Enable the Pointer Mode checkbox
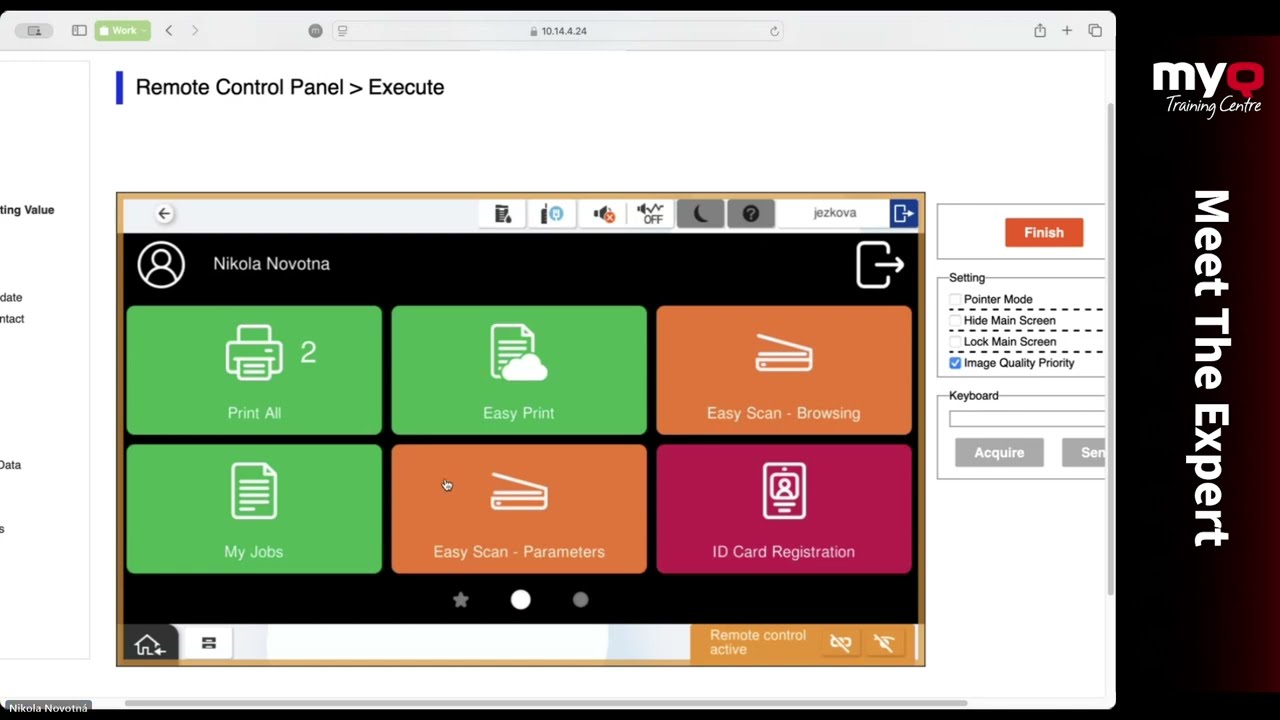The width and height of the screenshot is (1280, 720). 955,299
